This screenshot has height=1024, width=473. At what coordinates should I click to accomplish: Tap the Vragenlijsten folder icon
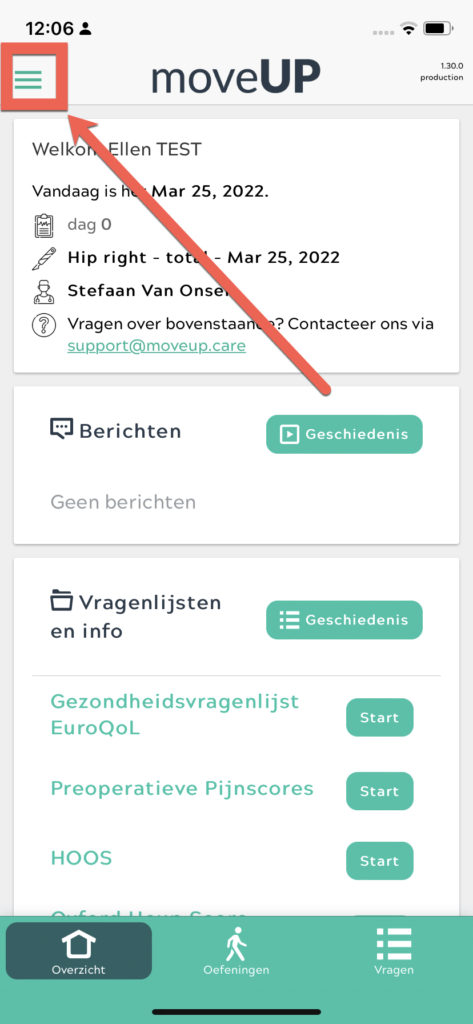(x=62, y=600)
